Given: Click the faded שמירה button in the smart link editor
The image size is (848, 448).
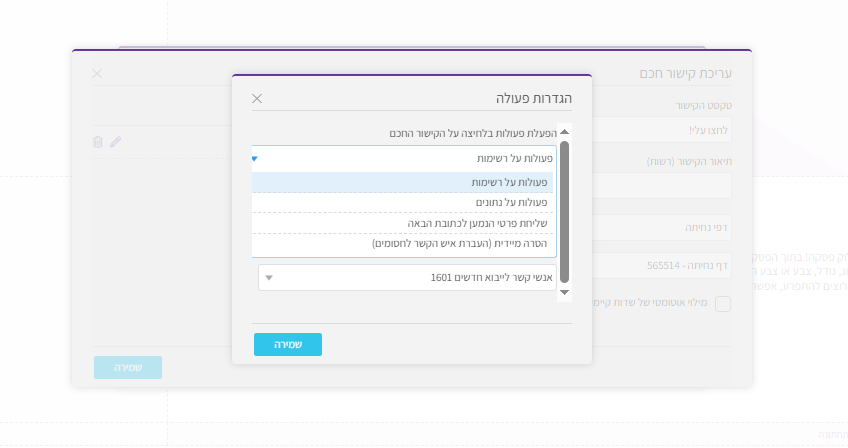Looking at the screenshot, I should pyautogui.click(x=128, y=367).
